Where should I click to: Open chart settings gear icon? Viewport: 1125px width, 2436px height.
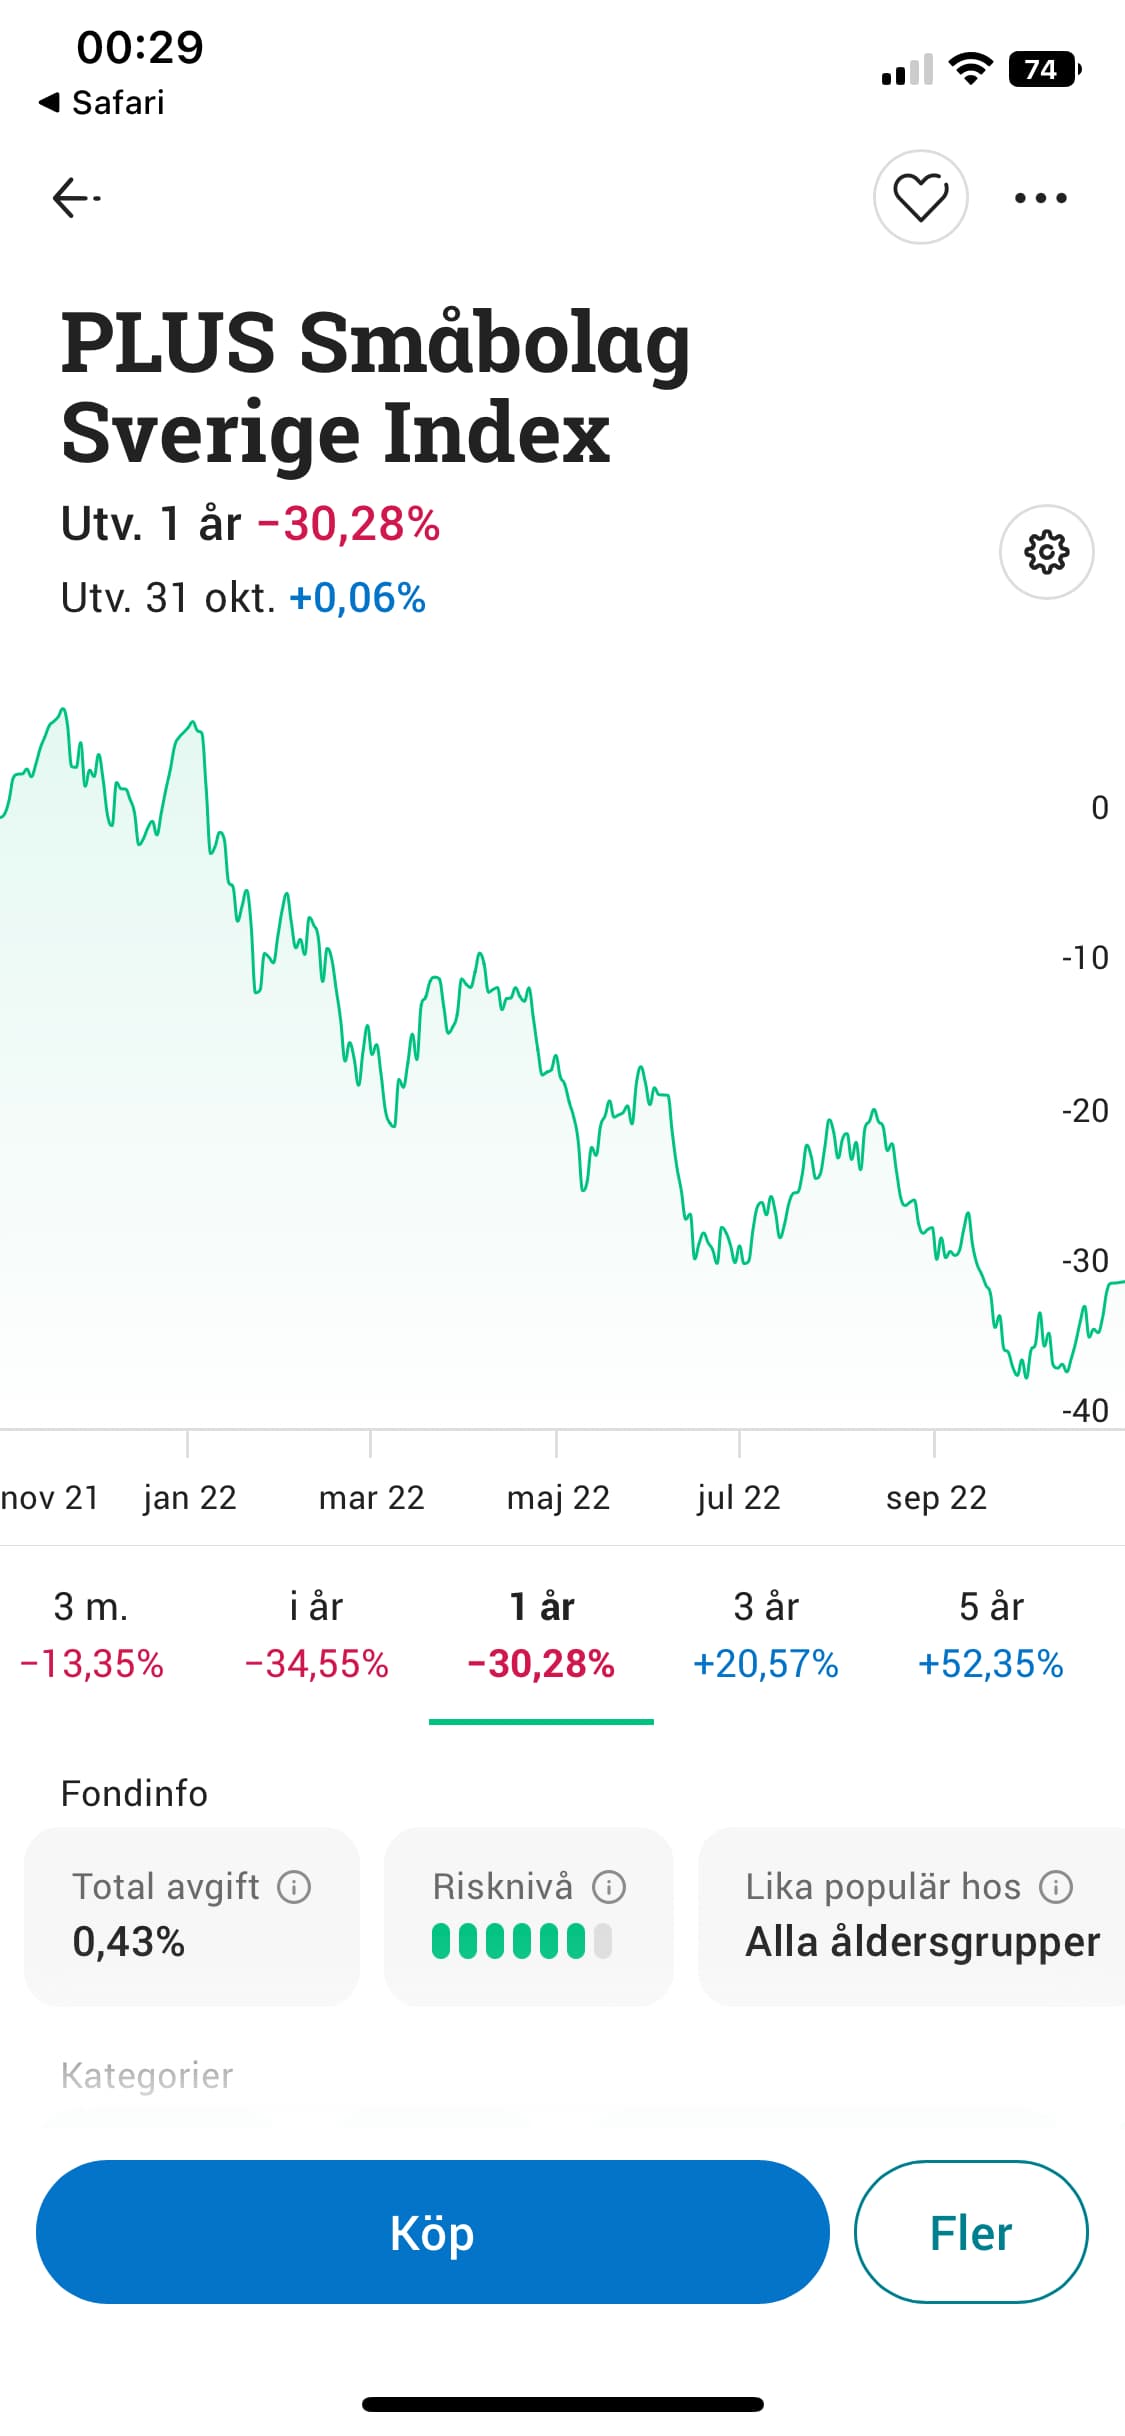tap(1046, 552)
